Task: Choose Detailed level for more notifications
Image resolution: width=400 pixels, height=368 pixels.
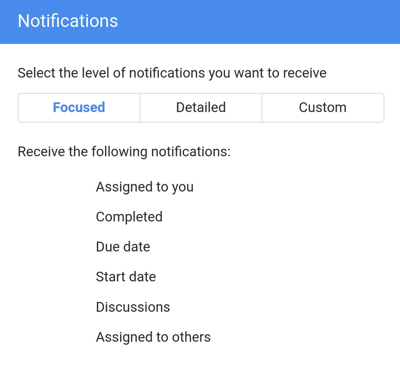Action: [x=201, y=108]
